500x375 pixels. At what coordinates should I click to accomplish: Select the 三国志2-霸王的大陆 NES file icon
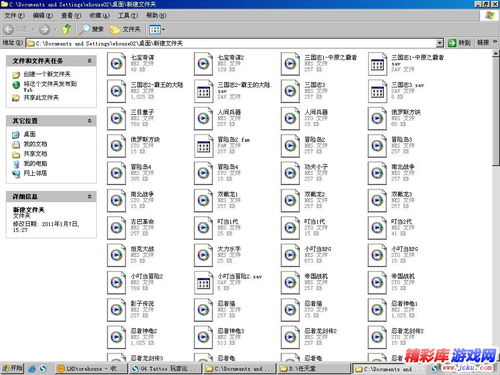tap(116, 91)
